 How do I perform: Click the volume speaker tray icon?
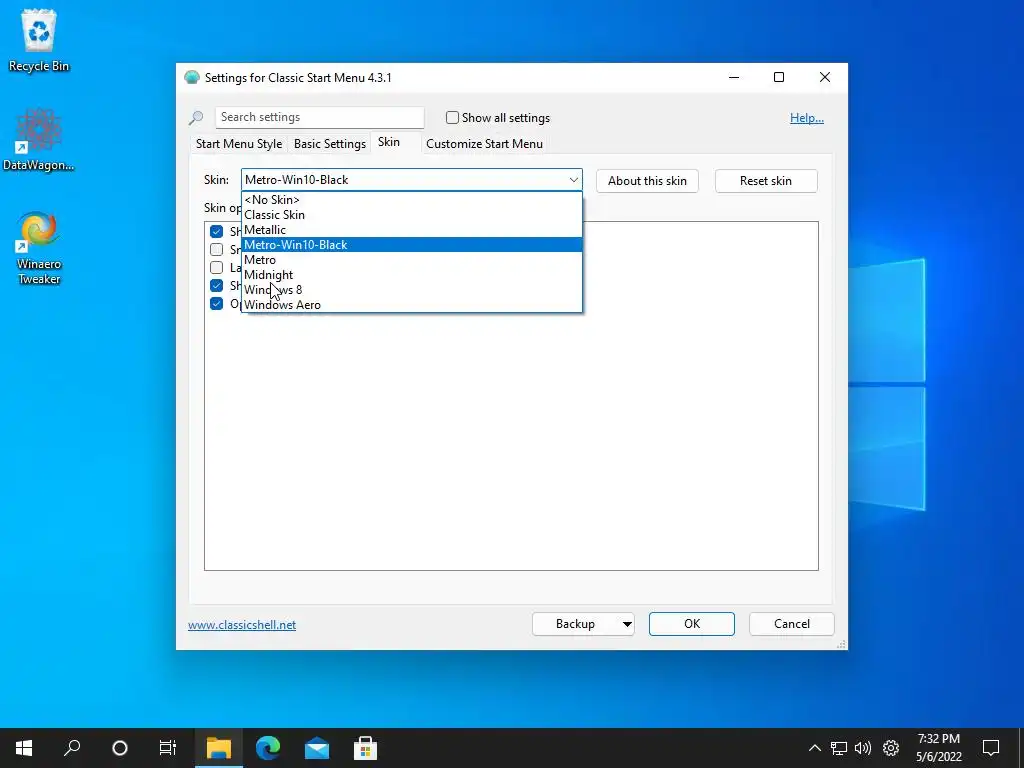coord(863,748)
